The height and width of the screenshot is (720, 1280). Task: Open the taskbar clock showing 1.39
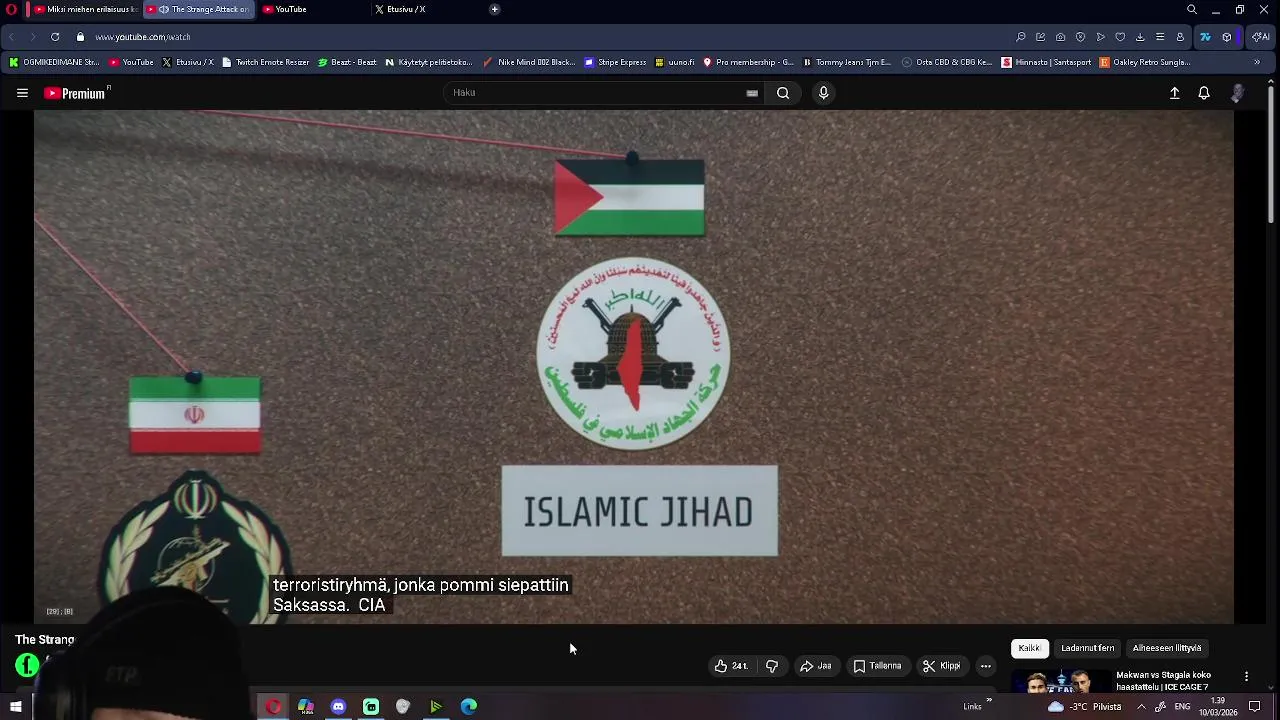(1218, 707)
